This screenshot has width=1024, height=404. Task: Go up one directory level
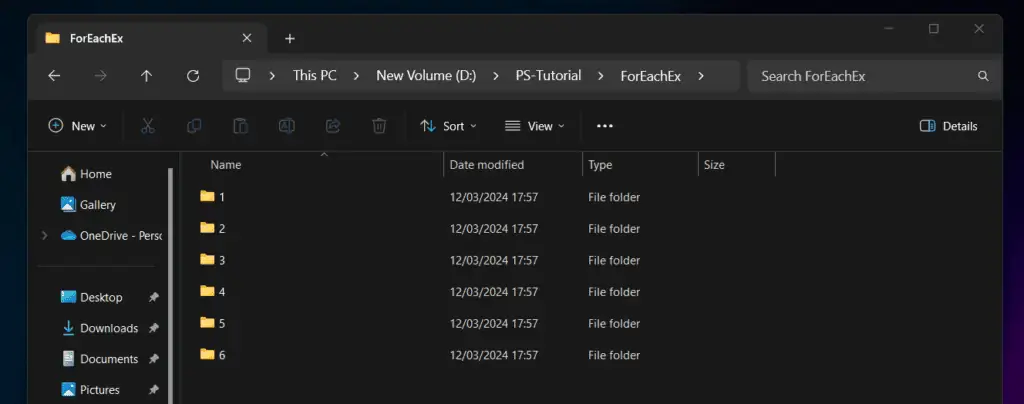pyautogui.click(x=147, y=75)
